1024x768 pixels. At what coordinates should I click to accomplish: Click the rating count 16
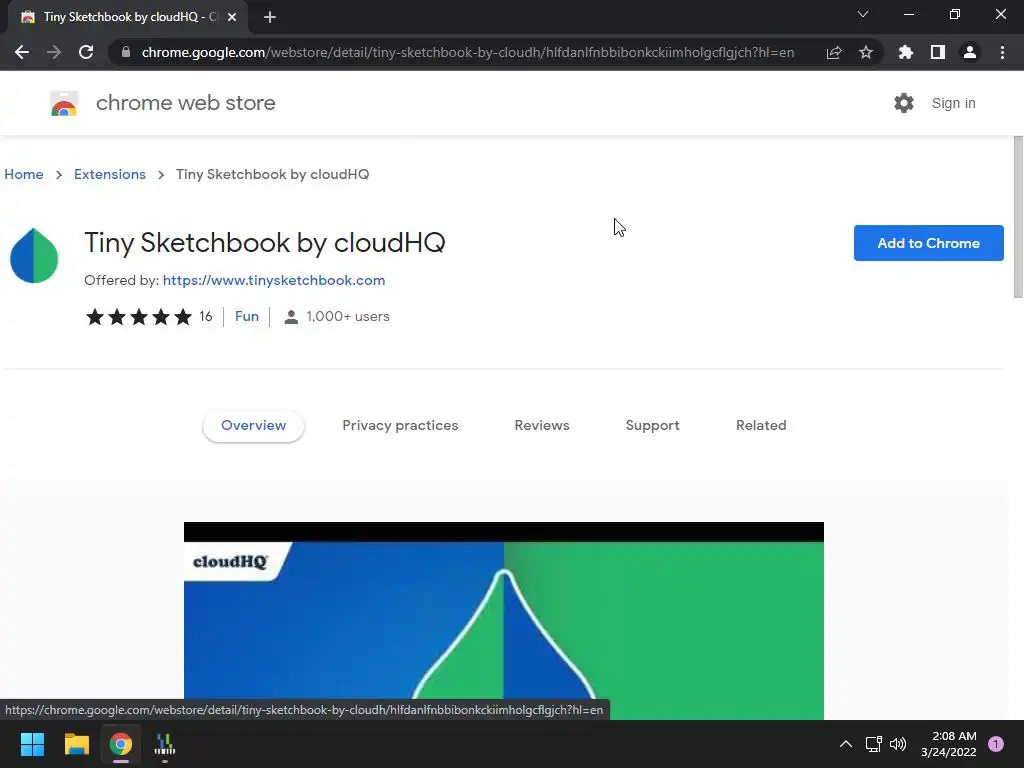click(x=206, y=317)
